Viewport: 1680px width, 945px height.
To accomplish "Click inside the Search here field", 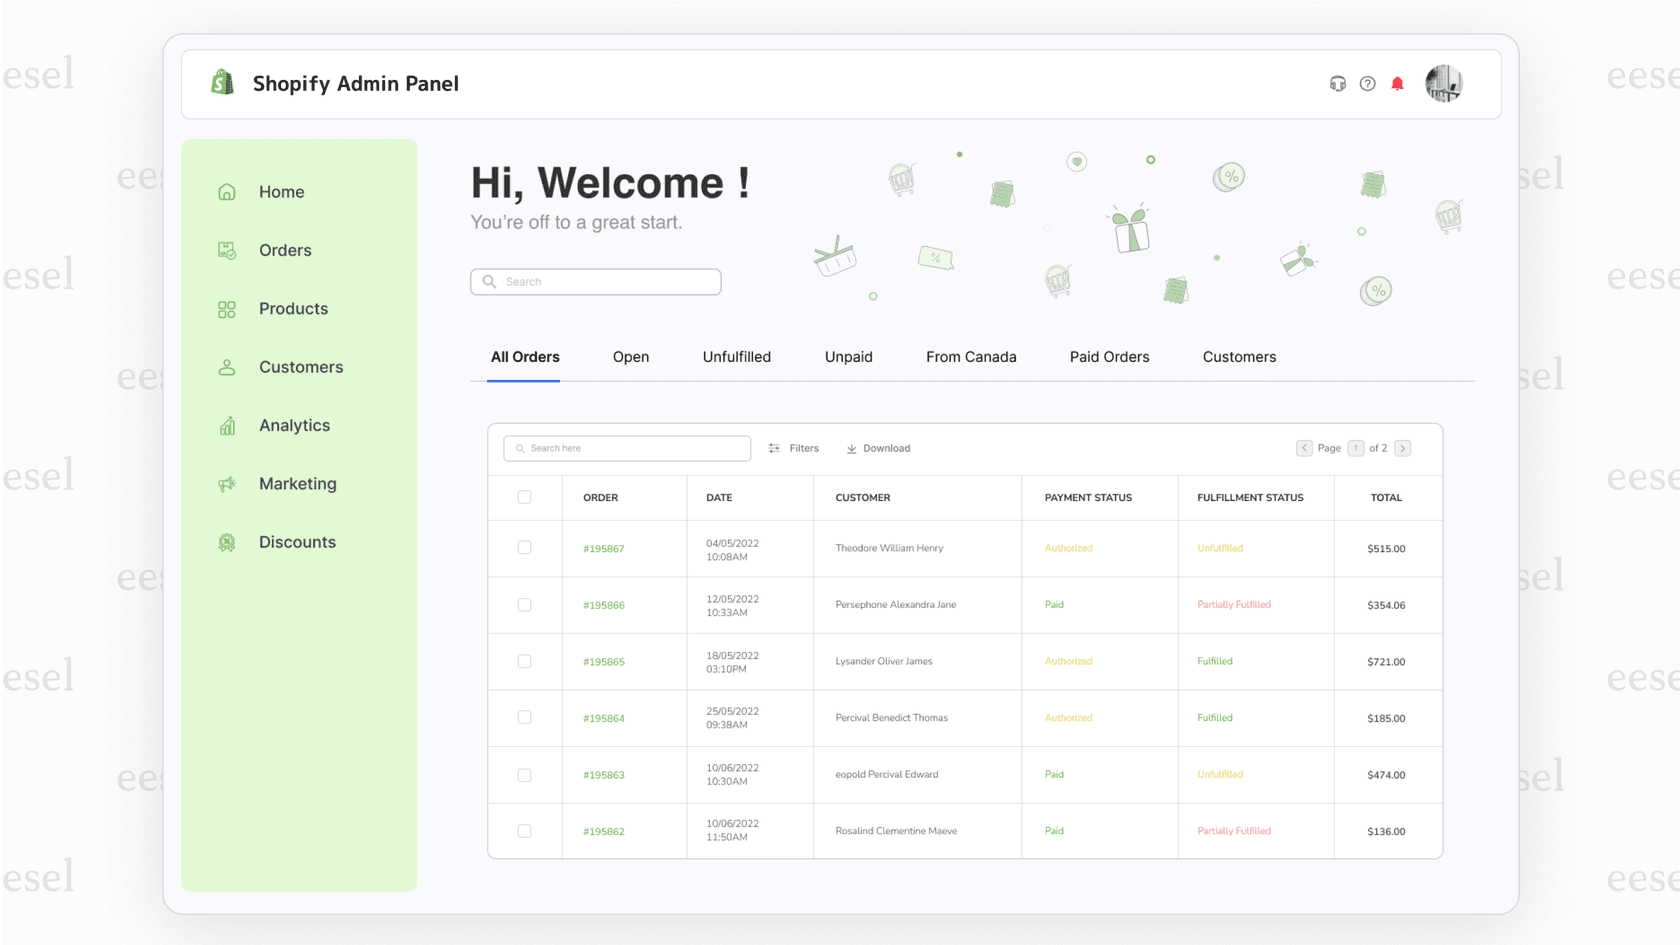I will pos(627,448).
